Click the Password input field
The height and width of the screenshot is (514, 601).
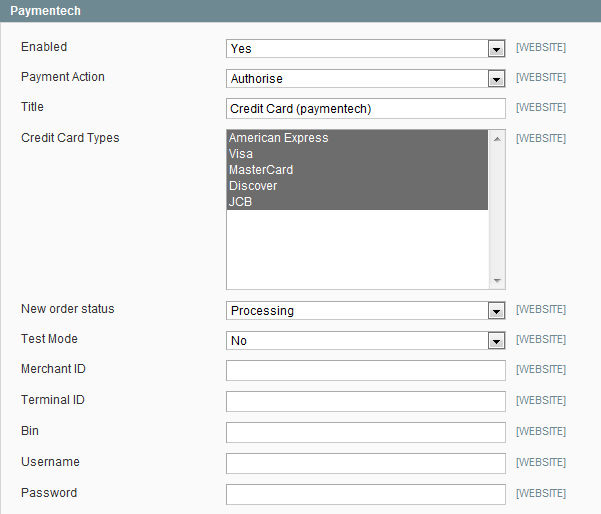click(x=366, y=494)
